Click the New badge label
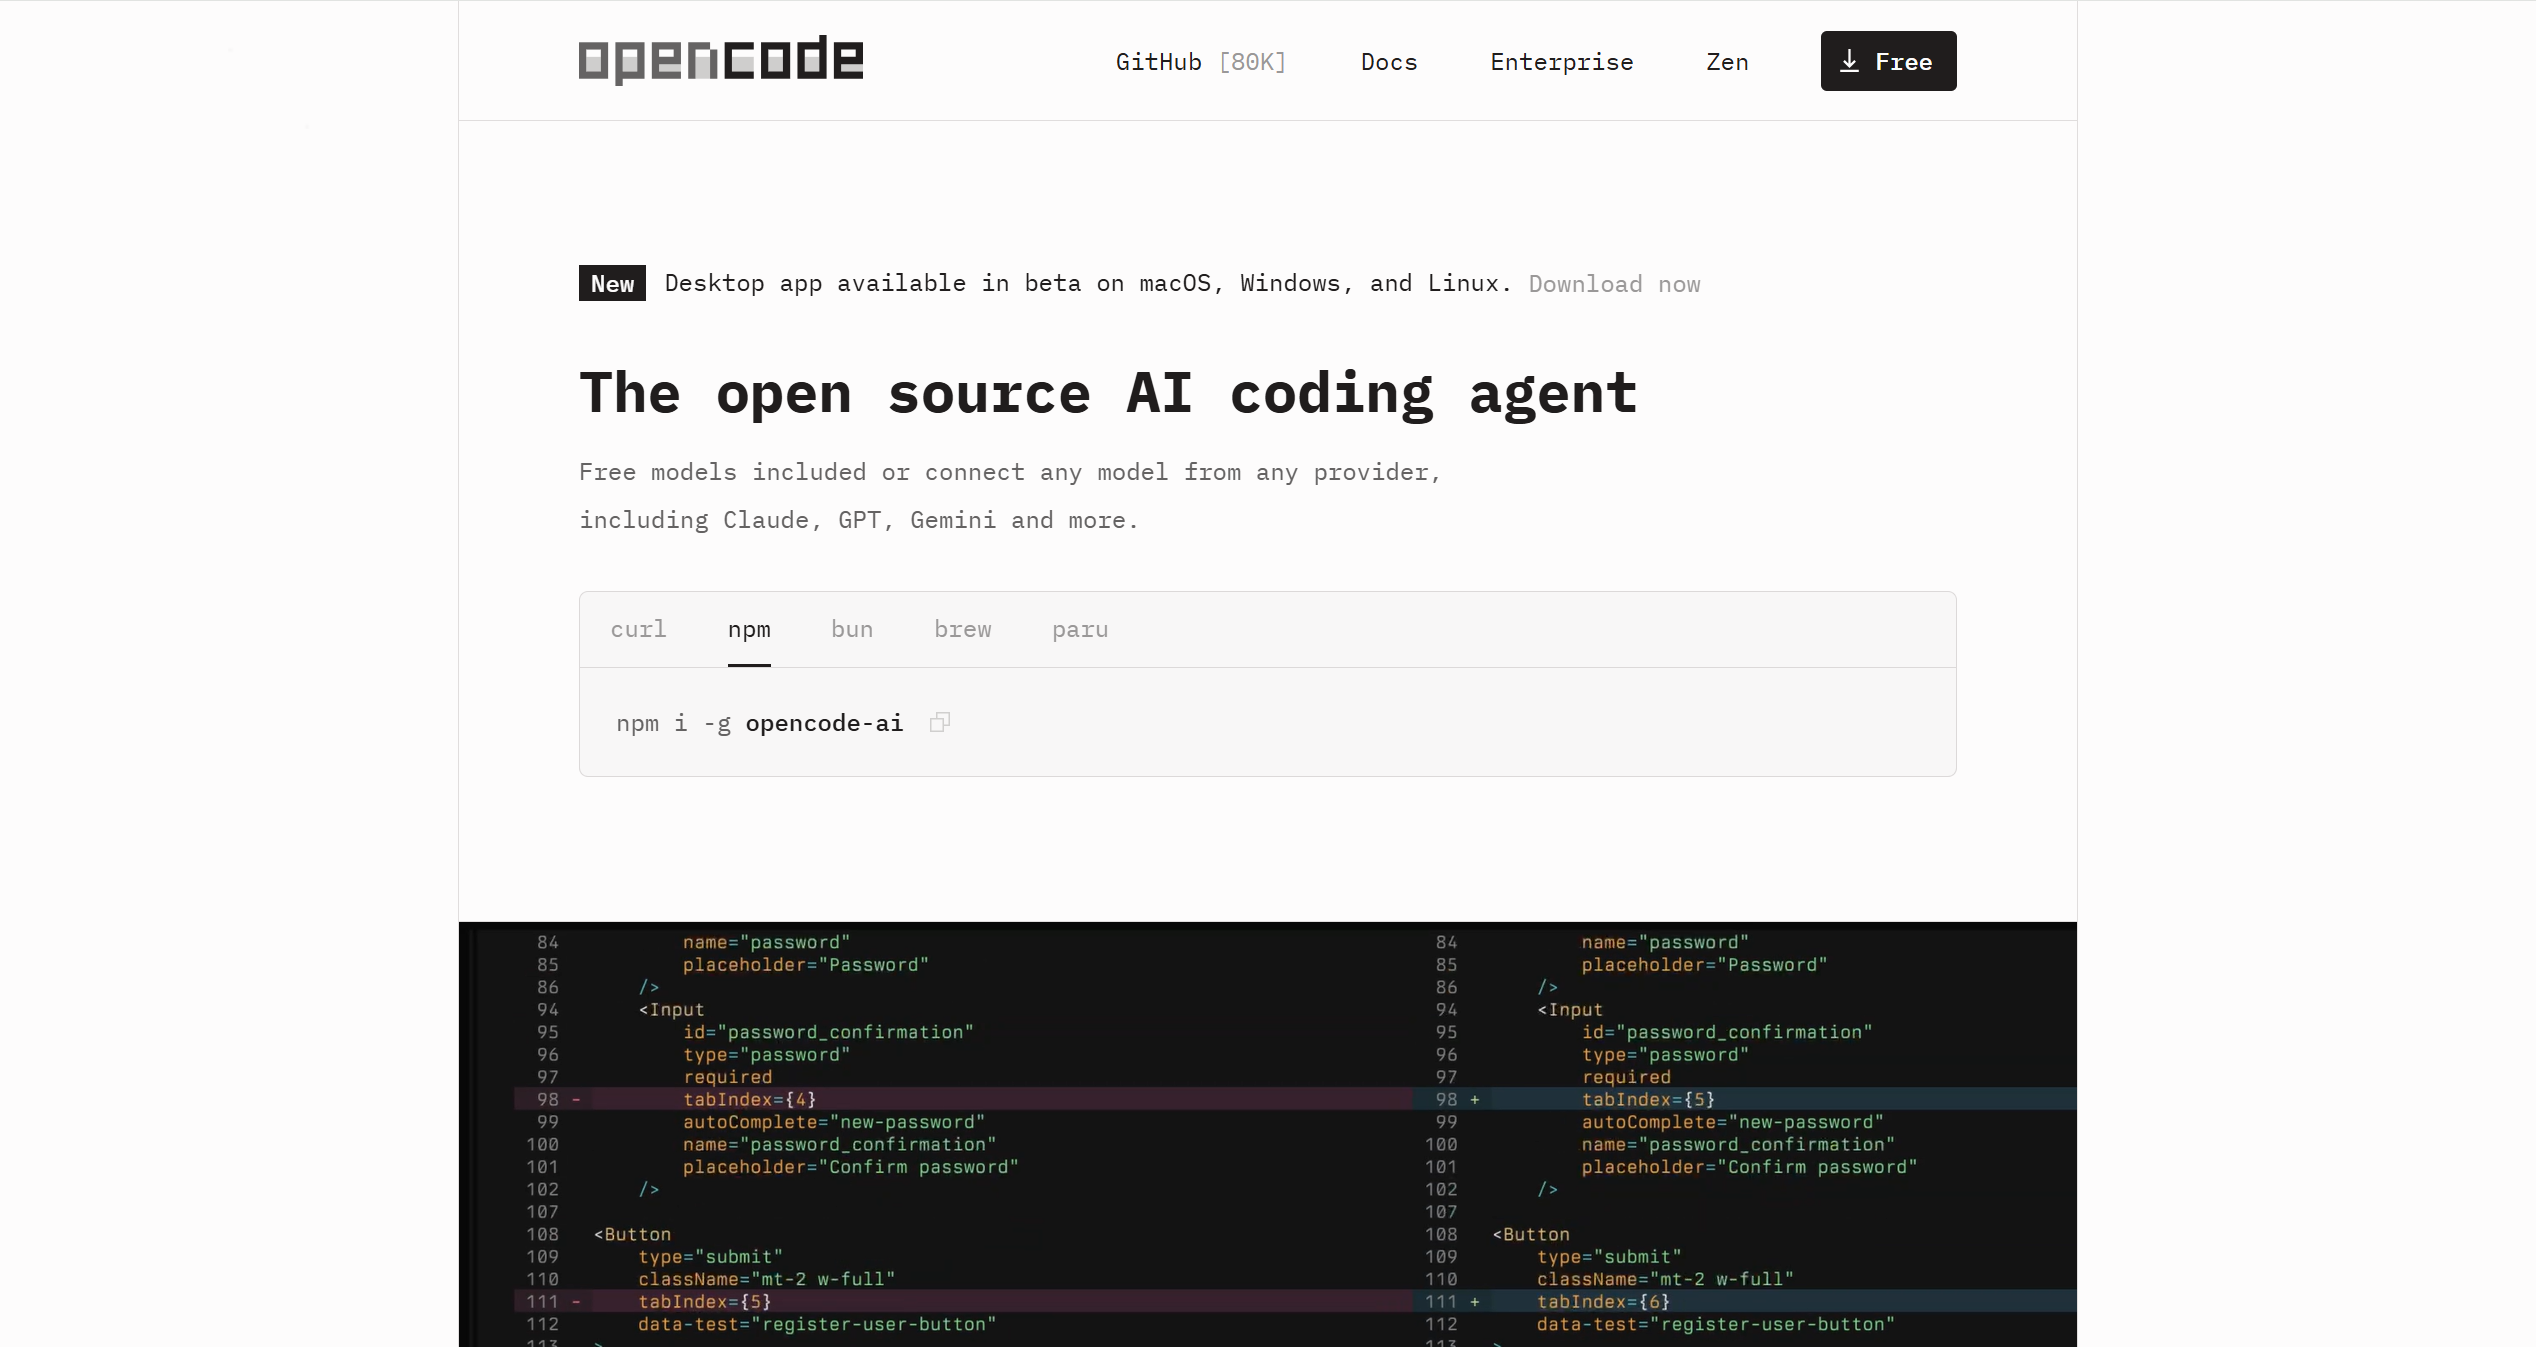Viewport: 2536px width, 1347px height. (612, 283)
